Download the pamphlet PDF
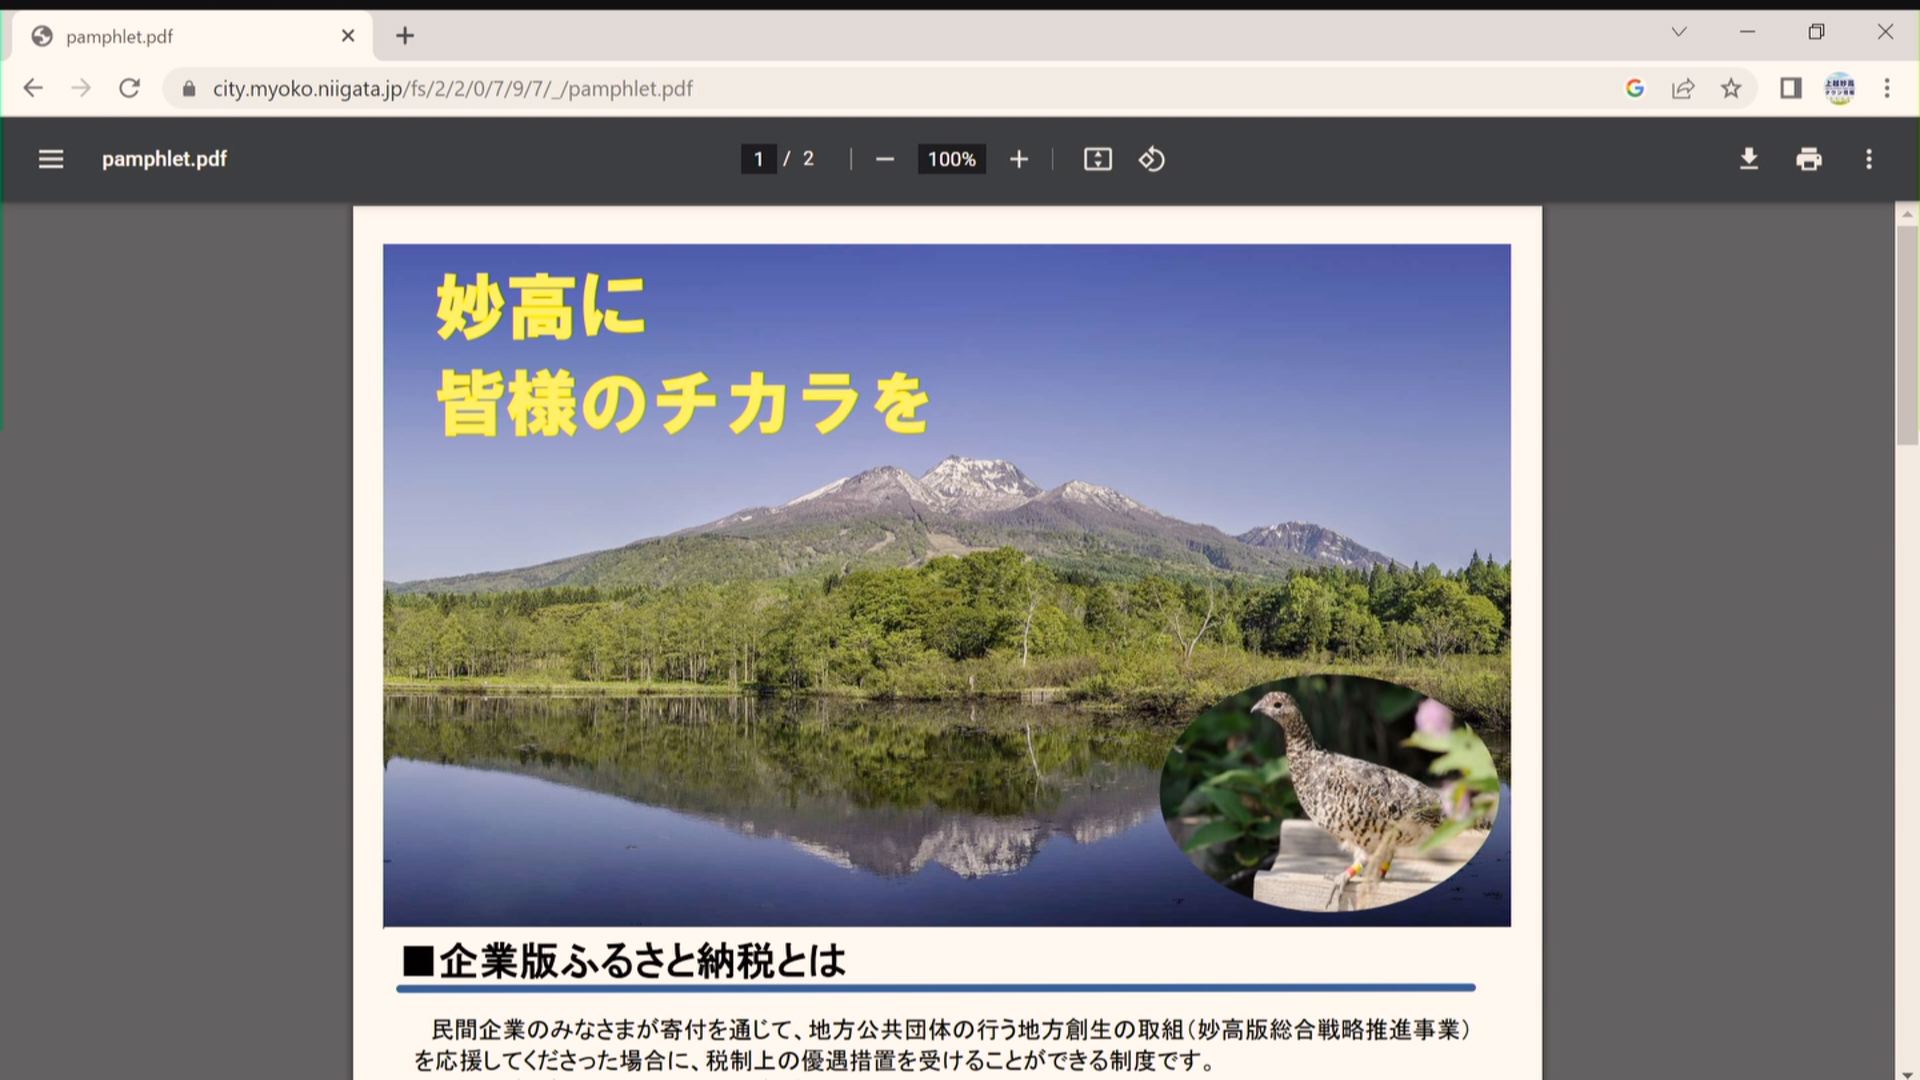This screenshot has height=1080, width=1920. [x=1748, y=159]
